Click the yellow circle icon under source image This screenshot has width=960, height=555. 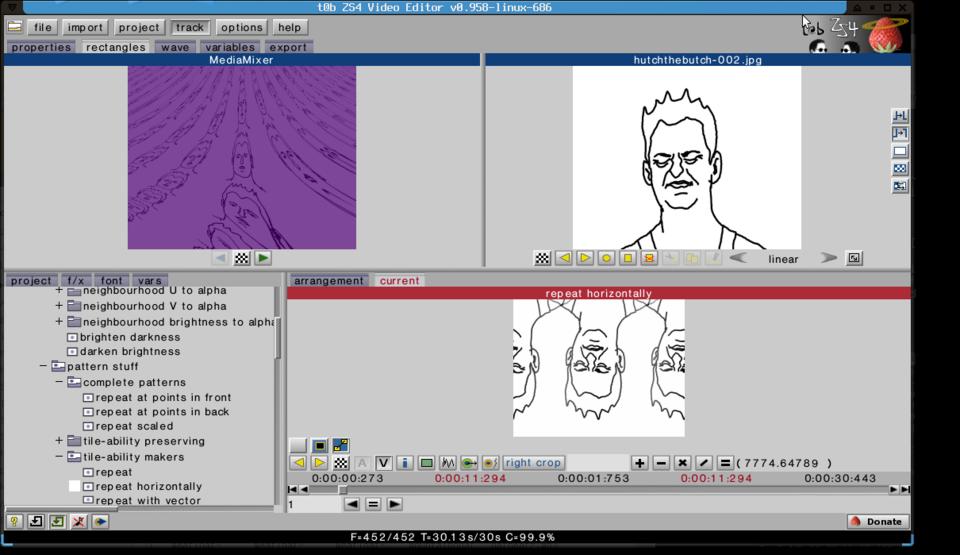[606, 258]
